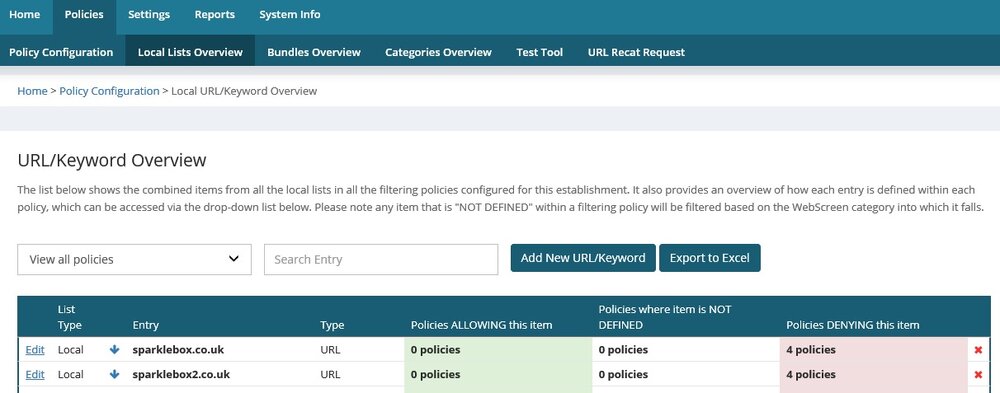Delete sparklebox.co.uk entry with red X
The image size is (1000, 393).
click(x=978, y=350)
